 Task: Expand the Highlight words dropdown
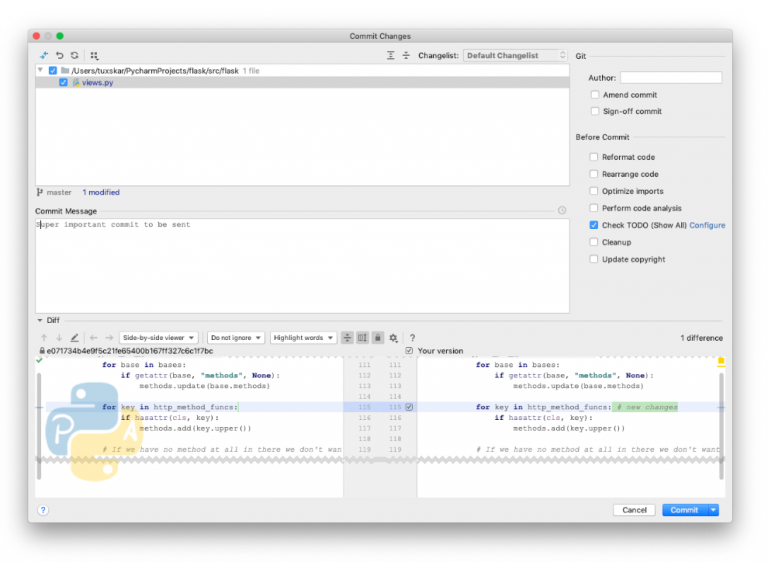tap(303, 338)
